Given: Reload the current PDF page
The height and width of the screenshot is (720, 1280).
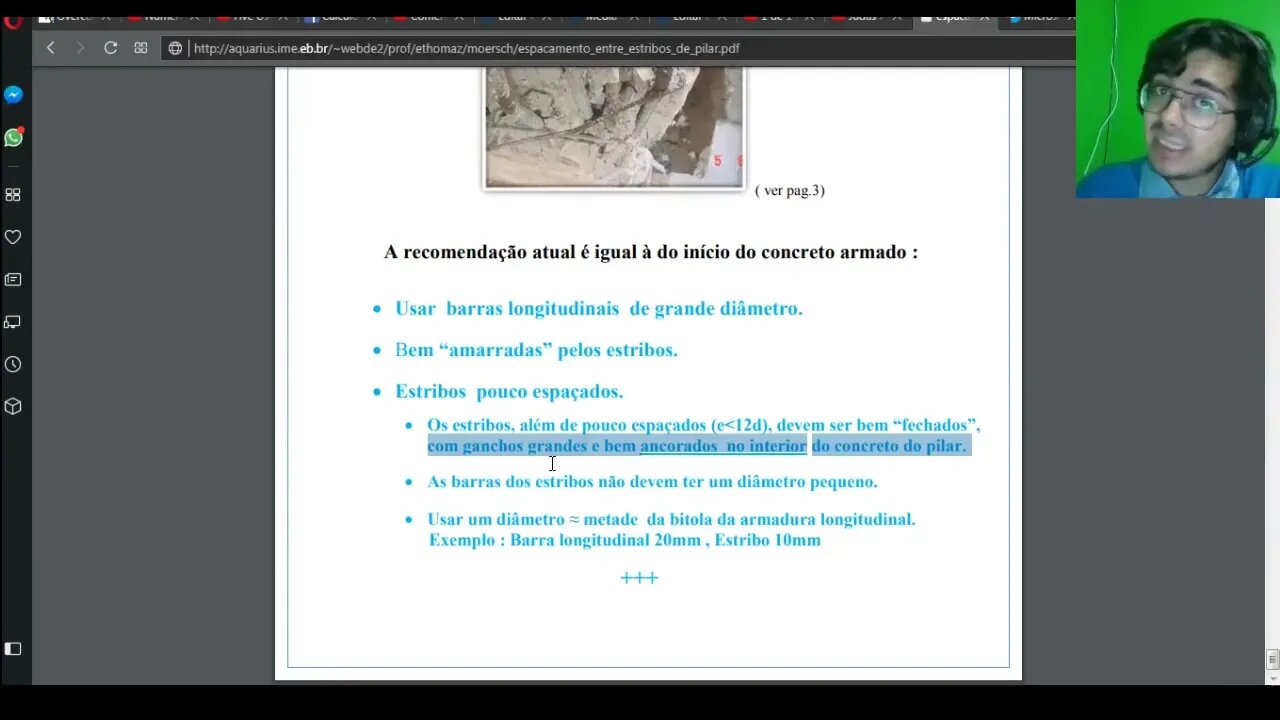Looking at the screenshot, I should [x=111, y=48].
